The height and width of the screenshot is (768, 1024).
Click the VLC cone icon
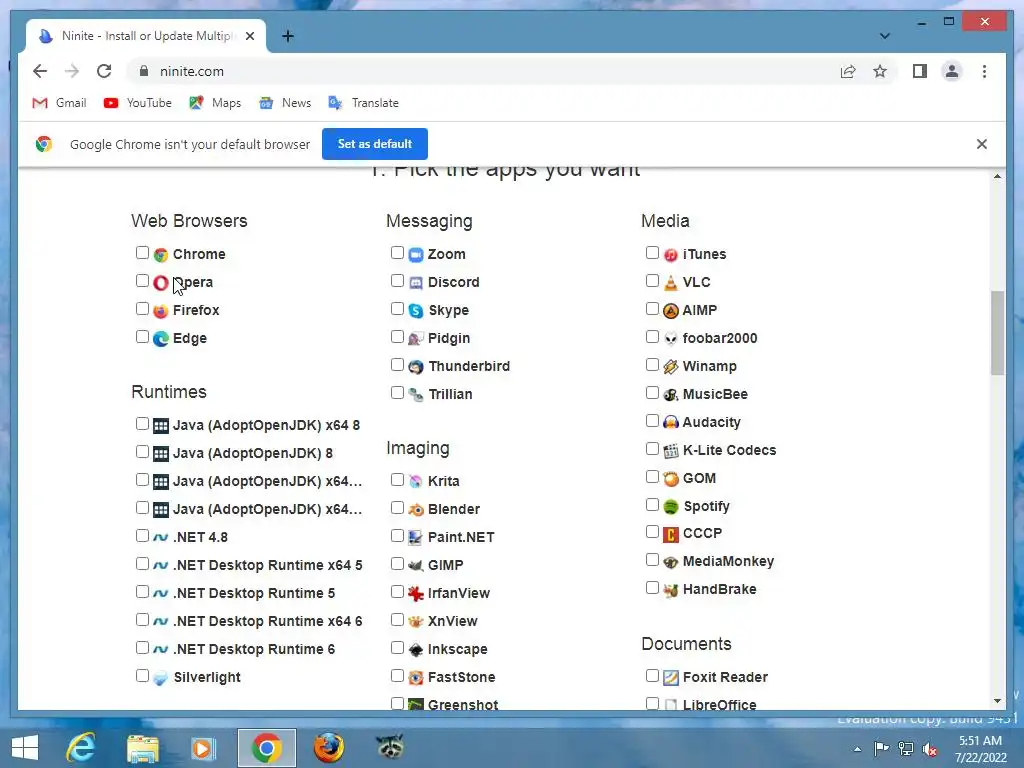tap(671, 283)
